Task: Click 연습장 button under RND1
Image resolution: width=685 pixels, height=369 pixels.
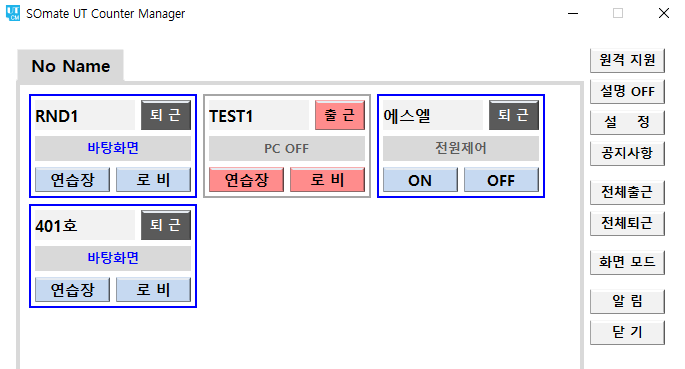Action: click(x=73, y=179)
